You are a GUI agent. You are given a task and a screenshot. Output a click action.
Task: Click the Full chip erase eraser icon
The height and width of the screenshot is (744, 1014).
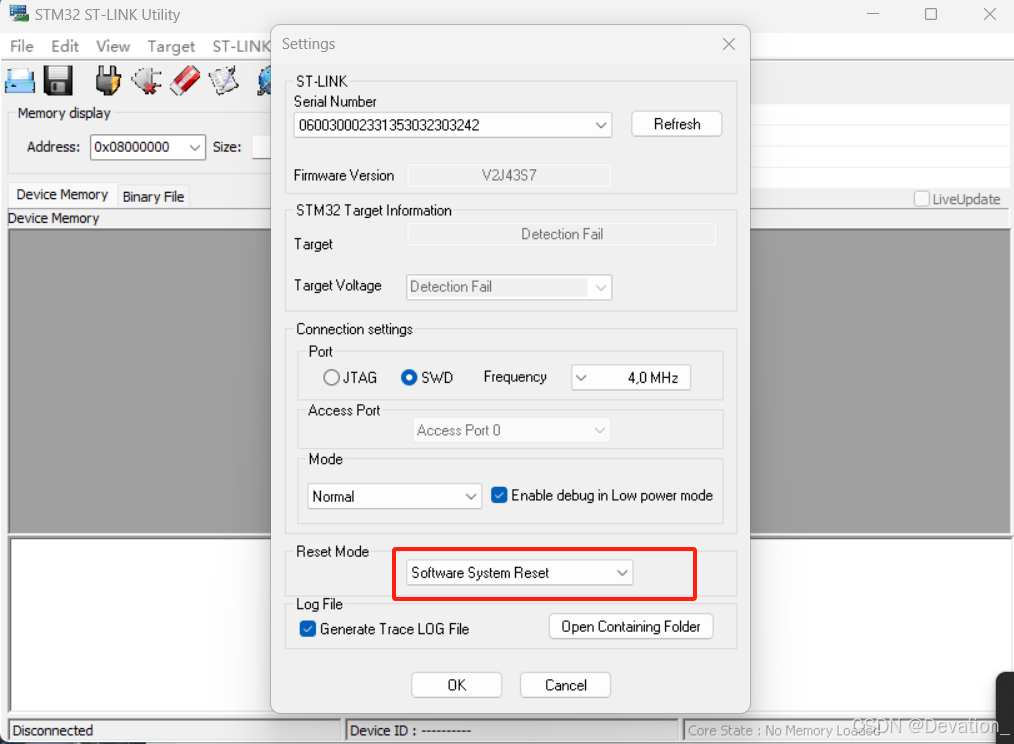[185, 81]
